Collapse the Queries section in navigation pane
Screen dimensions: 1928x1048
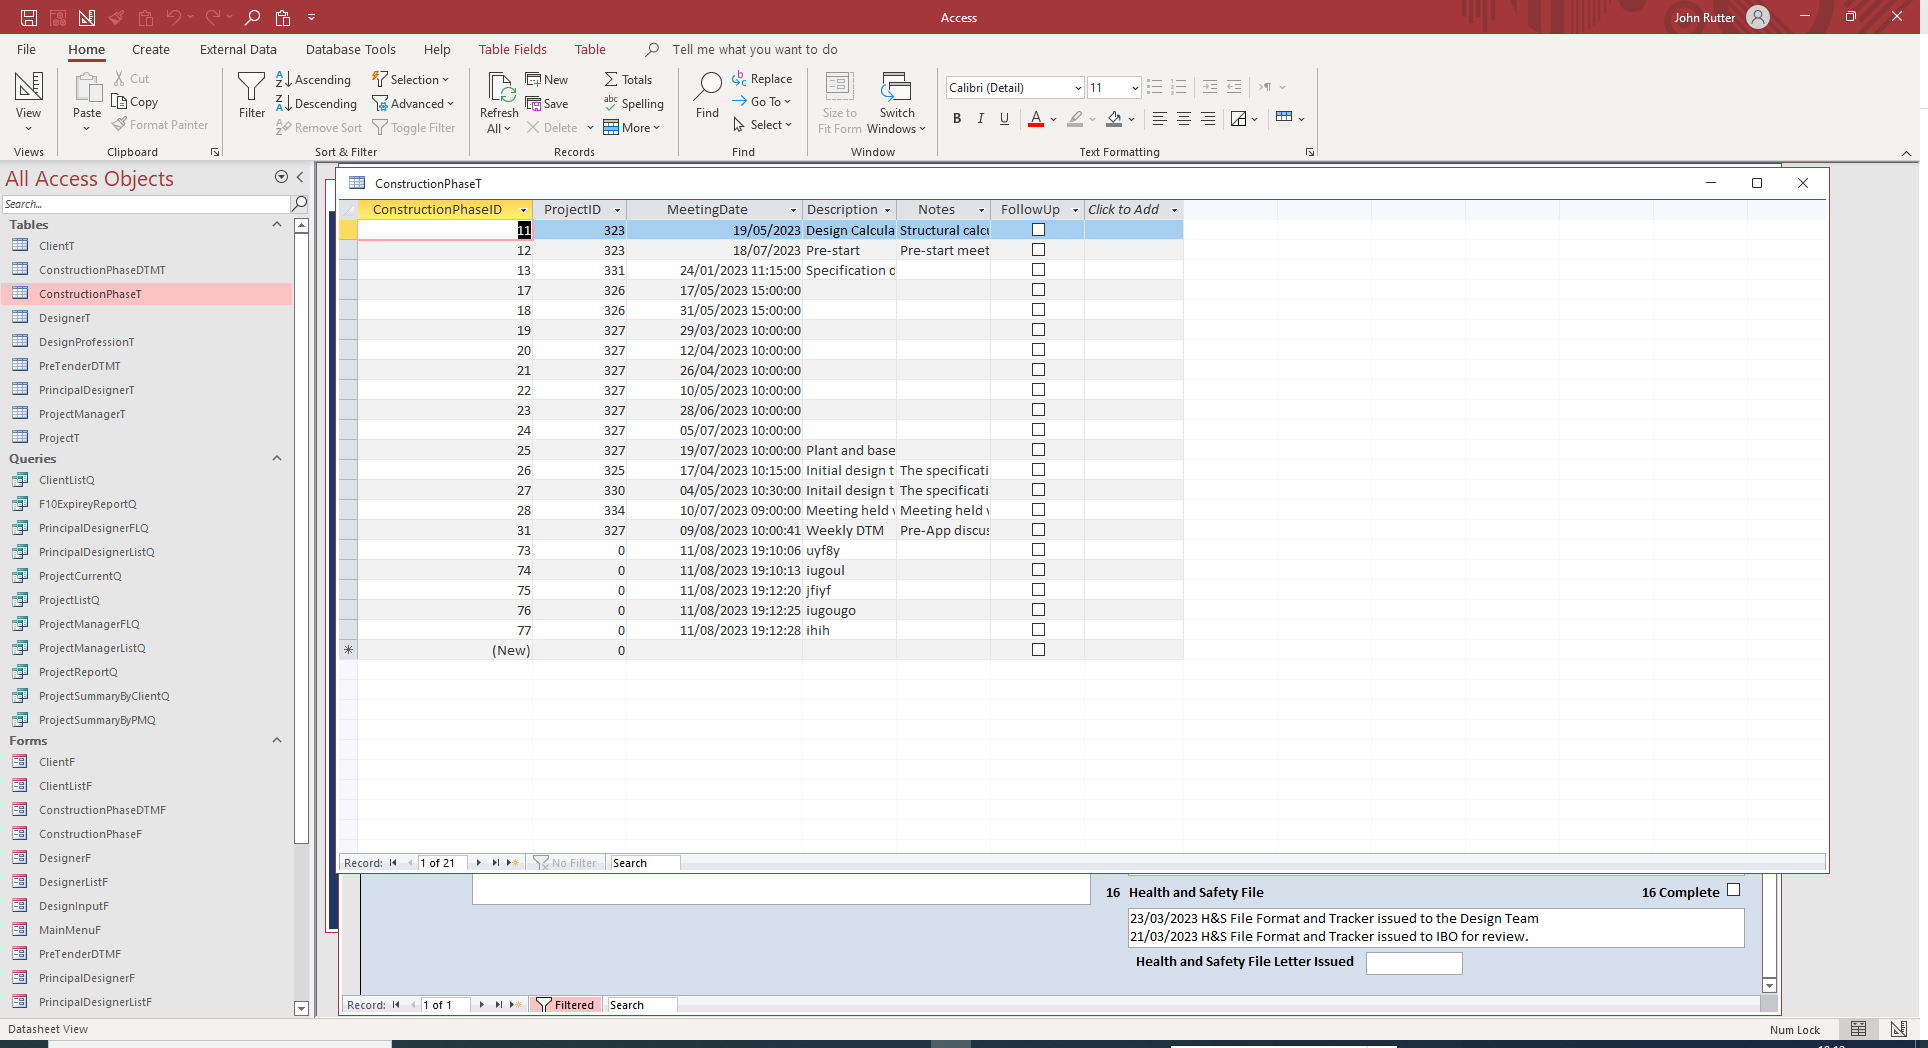pyautogui.click(x=277, y=458)
